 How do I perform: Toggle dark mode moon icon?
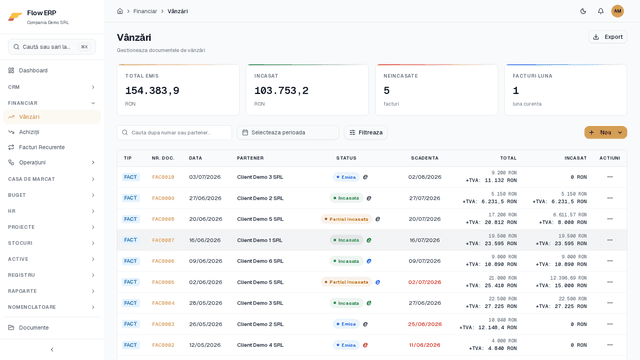click(583, 11)
